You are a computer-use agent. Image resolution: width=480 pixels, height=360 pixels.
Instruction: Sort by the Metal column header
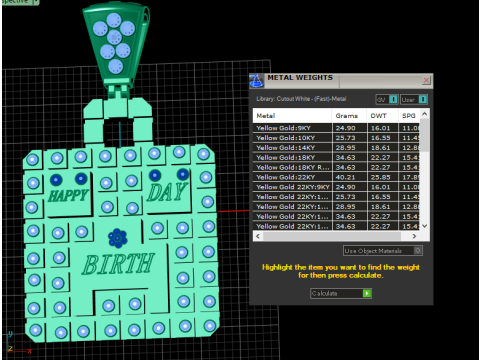point(292,116)
